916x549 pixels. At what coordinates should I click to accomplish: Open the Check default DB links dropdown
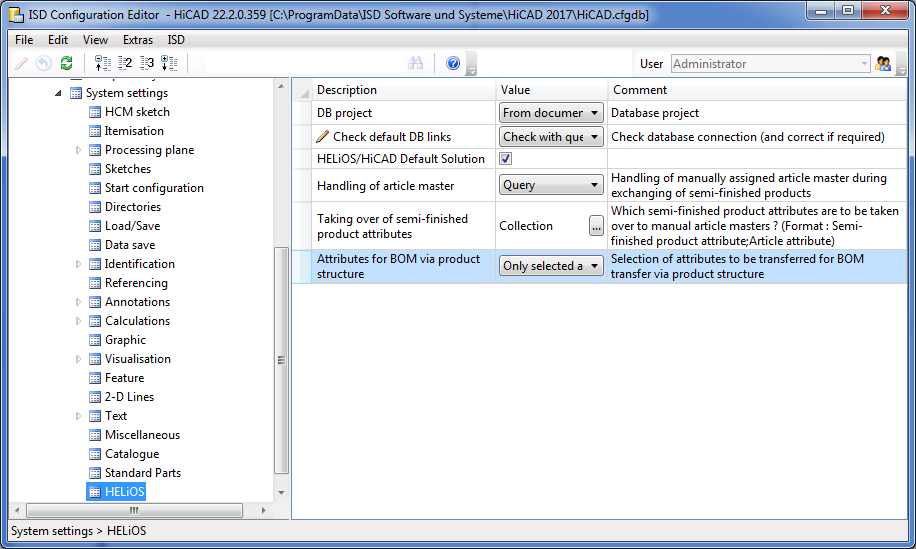point(551,137)
